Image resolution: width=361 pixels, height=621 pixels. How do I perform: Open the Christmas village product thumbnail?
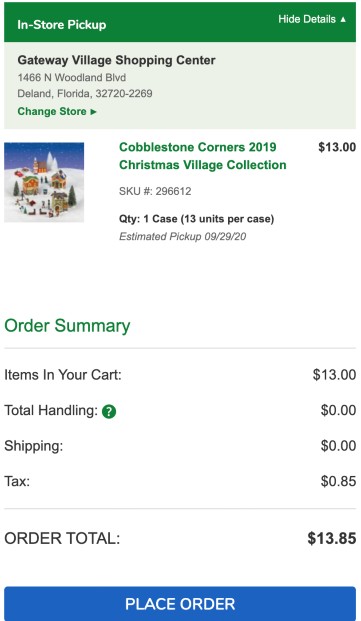coord(44,182)
